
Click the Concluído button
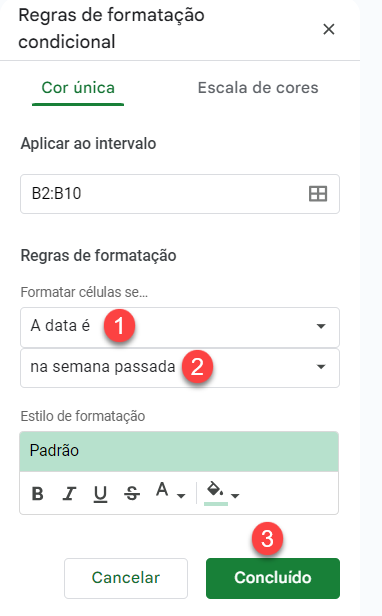pos(273,578)
